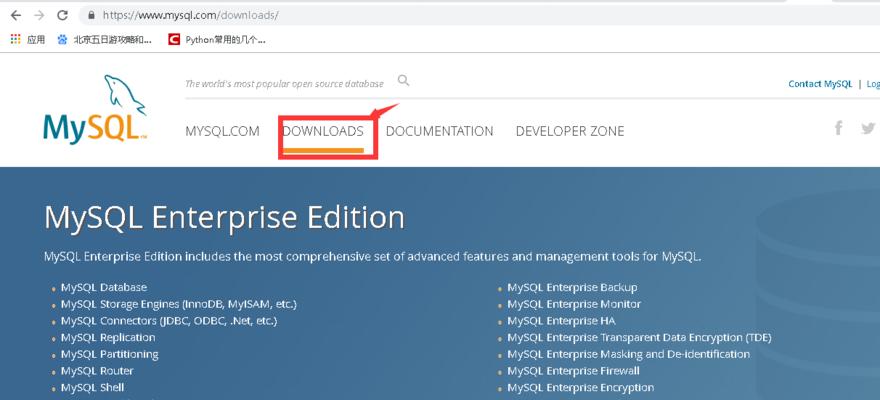Click MySQL Enterprise Masking and De-identification item

629,355
